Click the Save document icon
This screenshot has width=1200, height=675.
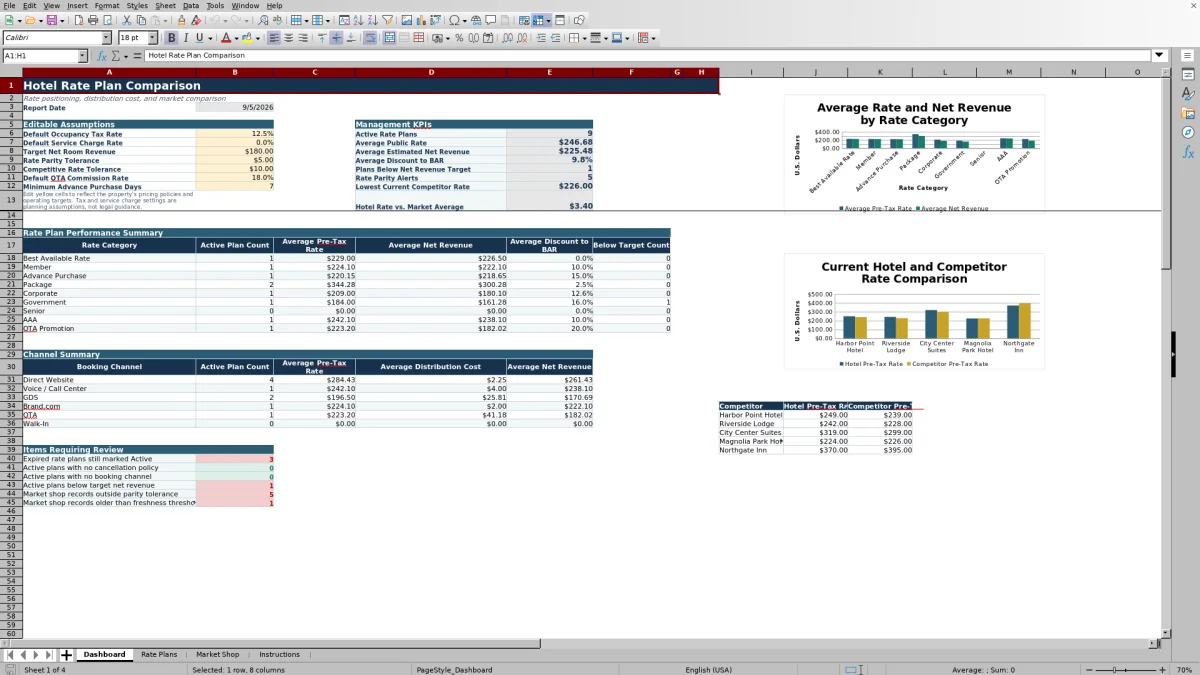click(50, 20)
